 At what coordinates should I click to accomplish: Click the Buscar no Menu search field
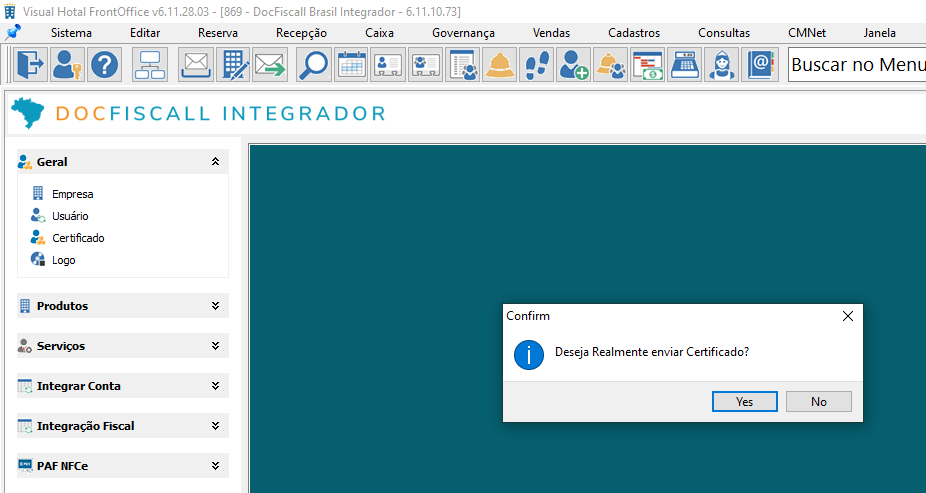coord(857,64)
